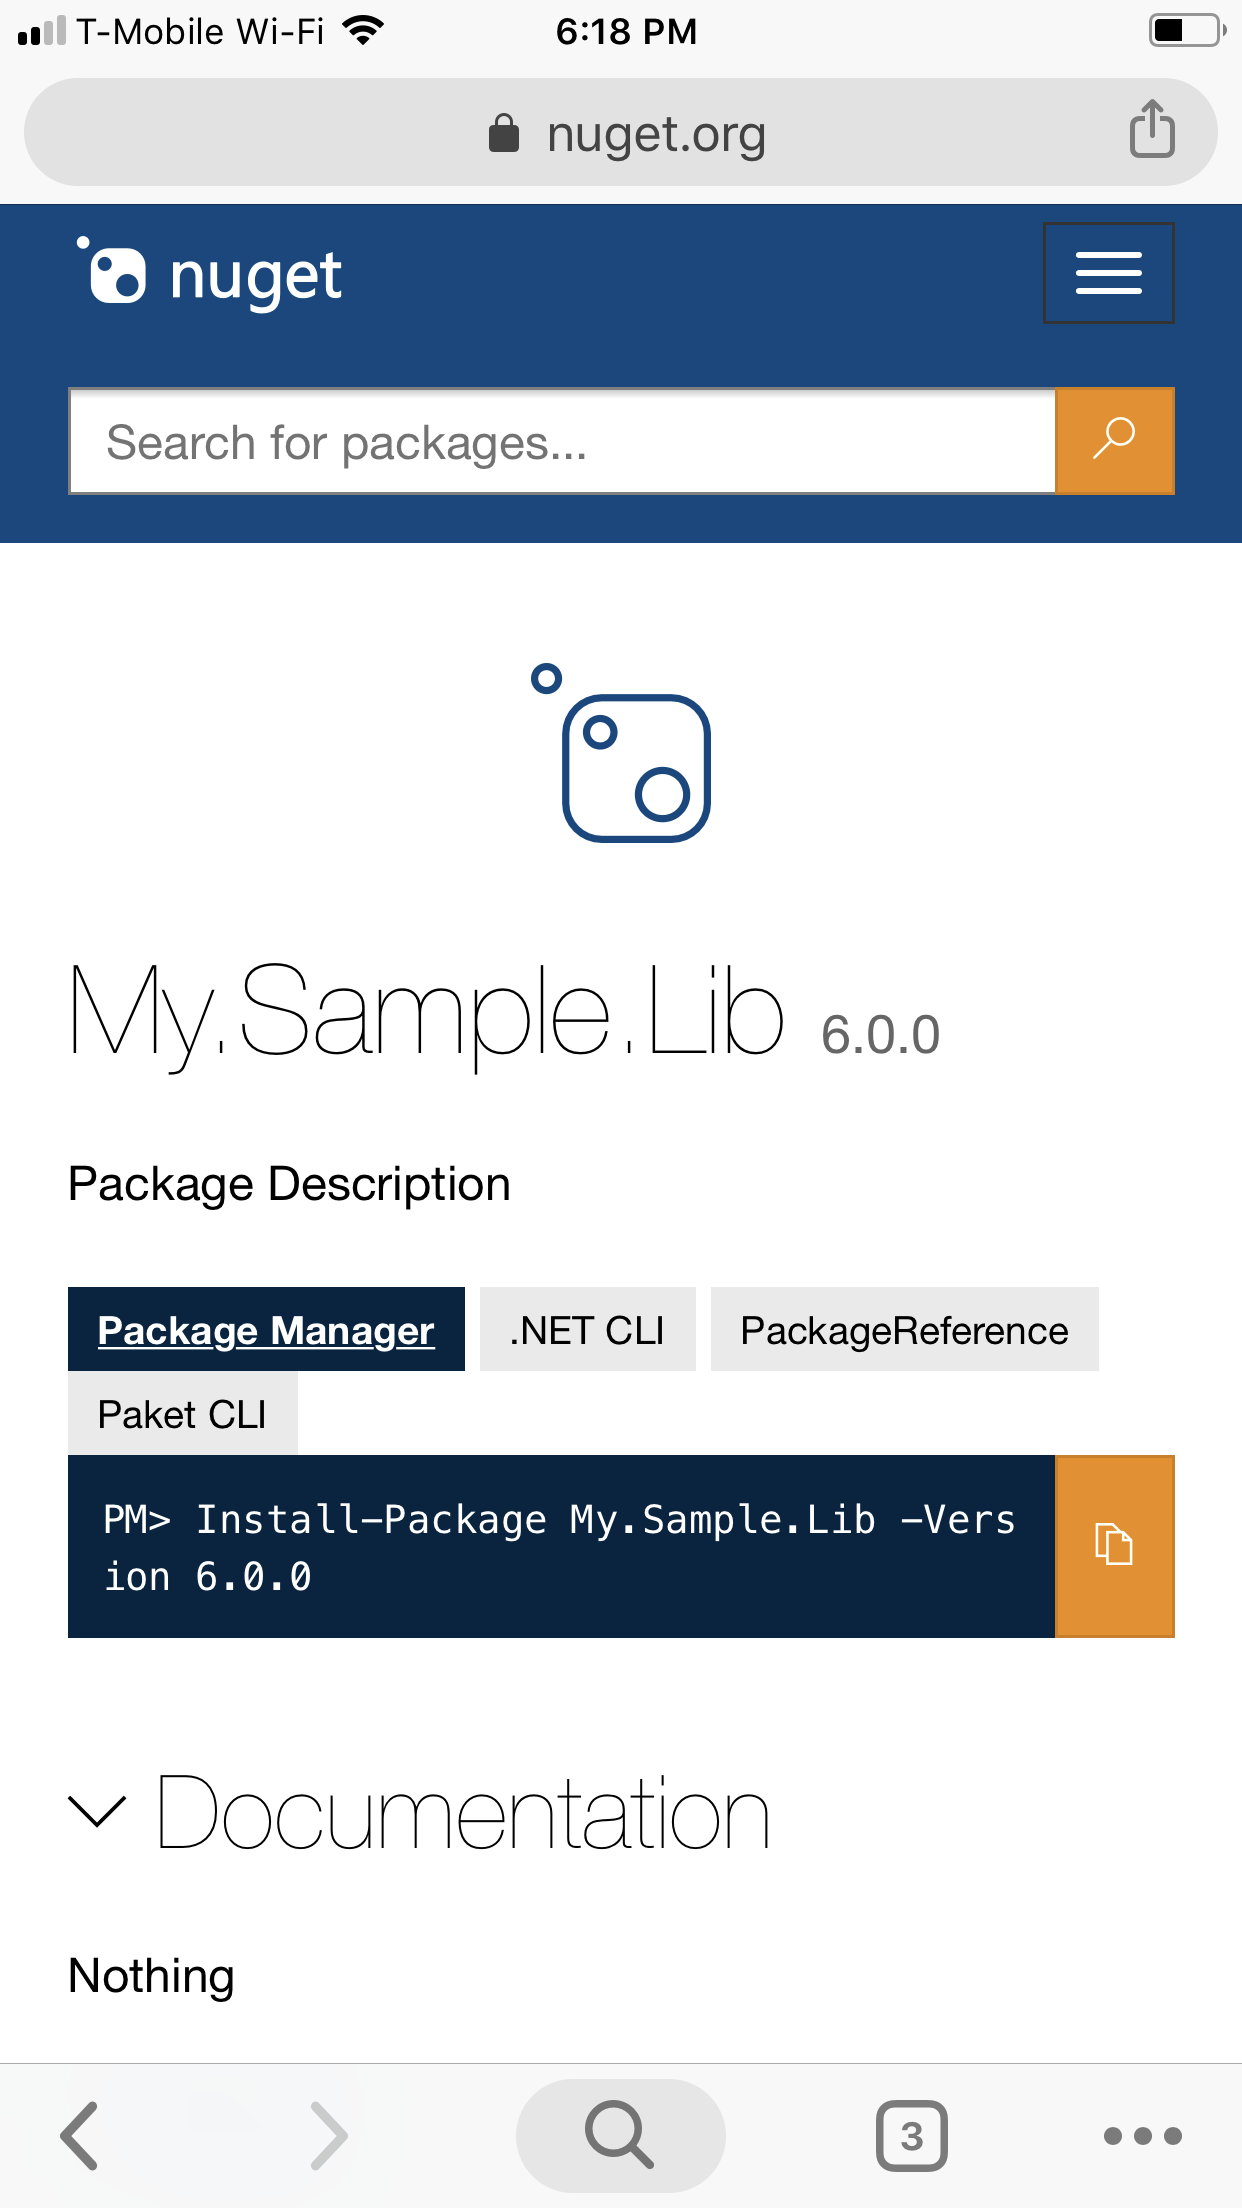Switch to the .NET CLI tab
1242x2208 pixels.
click(x=587, y=1329)
